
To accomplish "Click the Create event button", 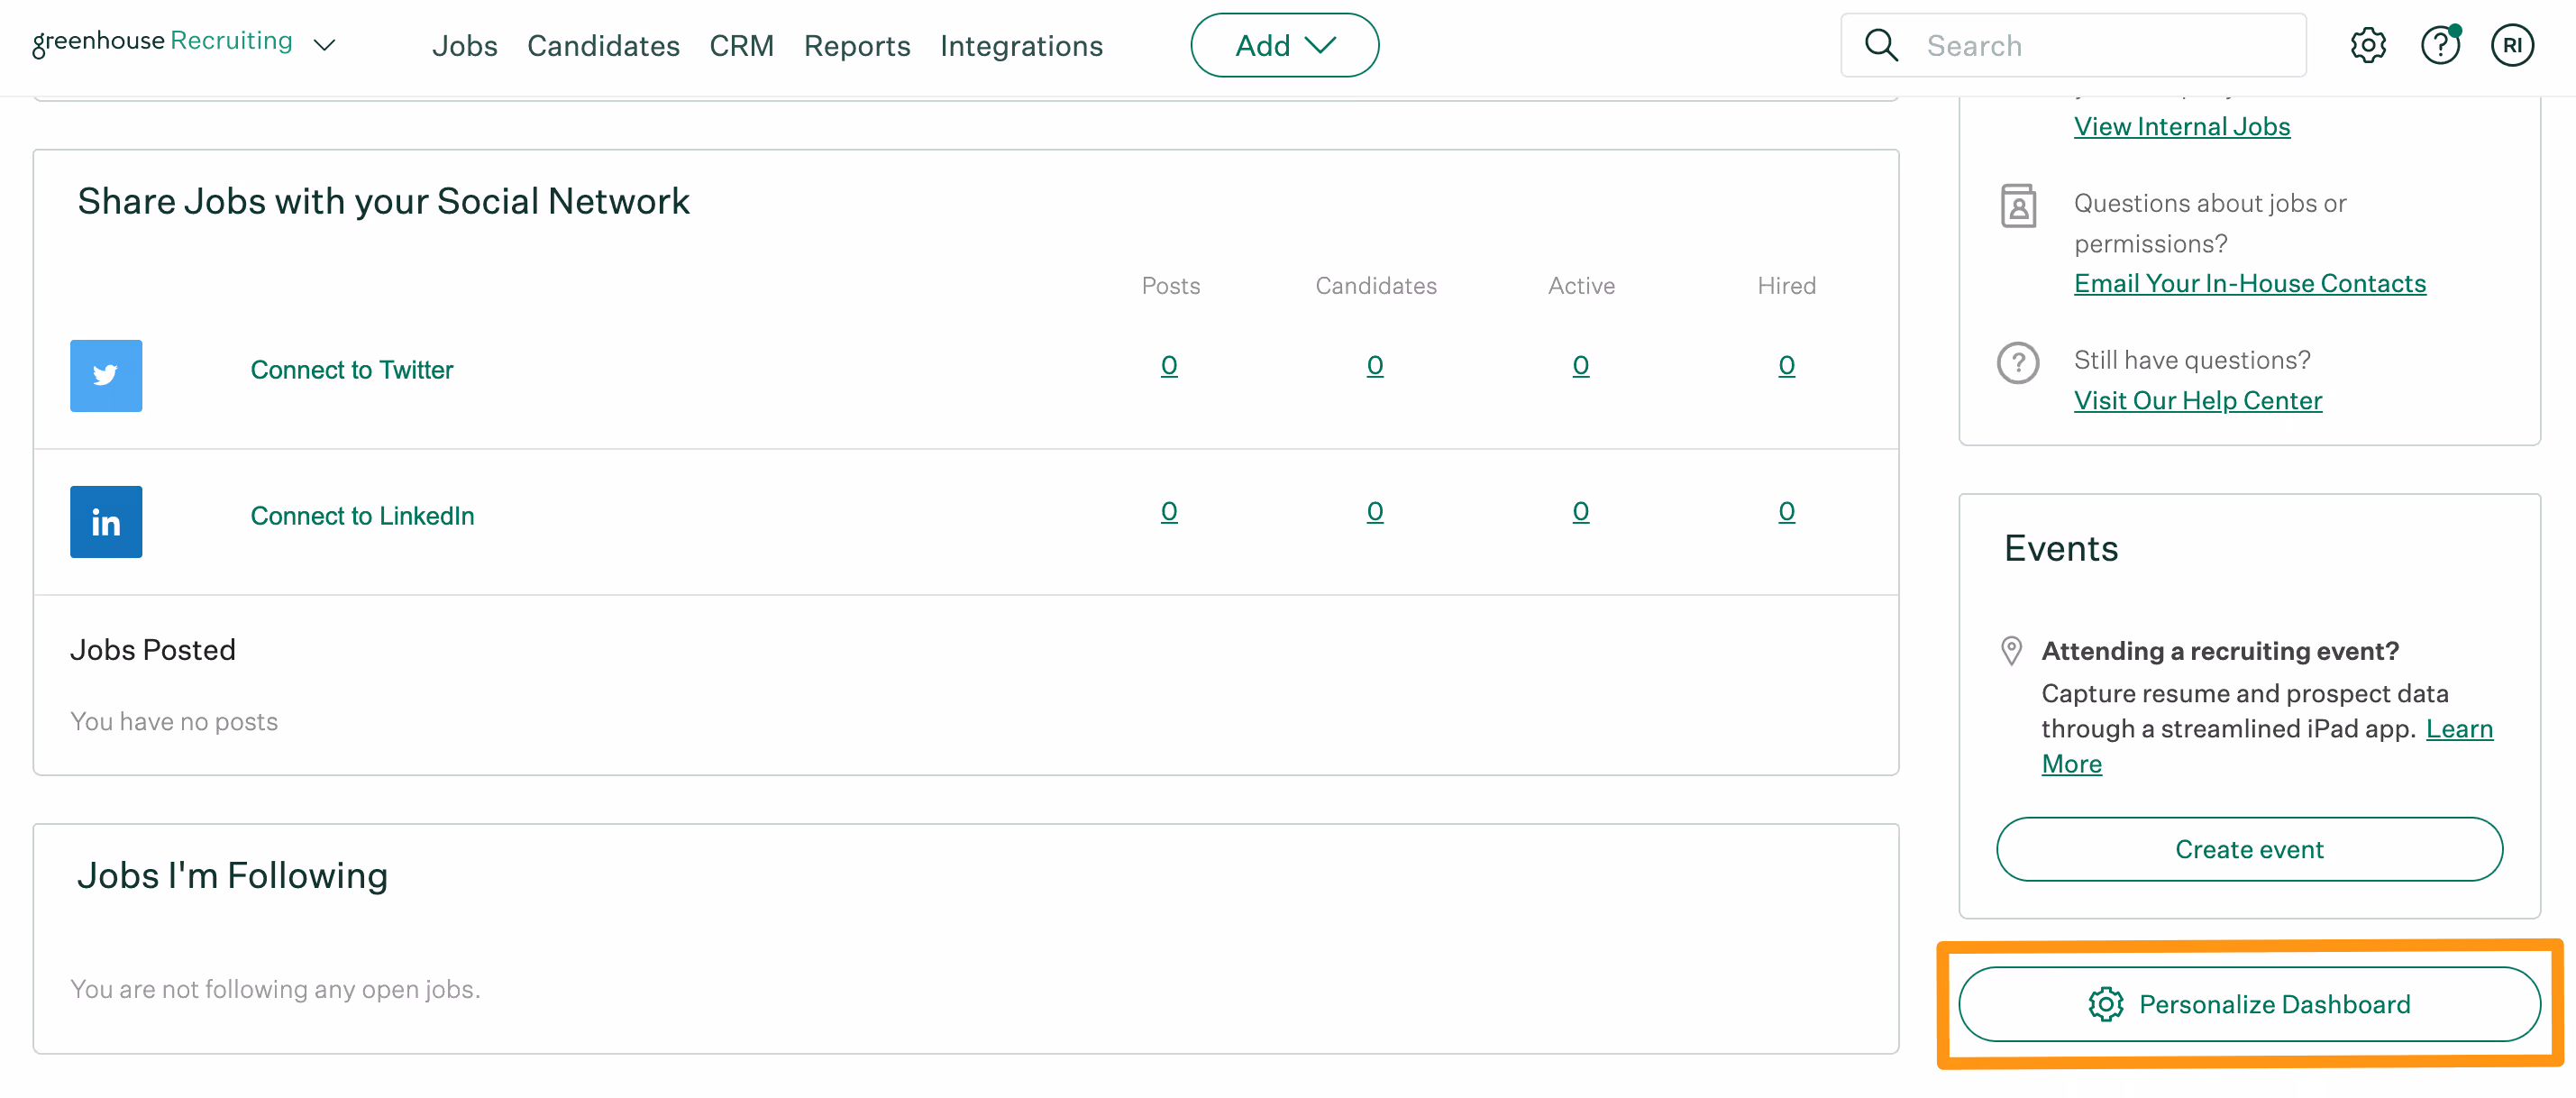I will pyautogui.click(x=2249, y=849).
